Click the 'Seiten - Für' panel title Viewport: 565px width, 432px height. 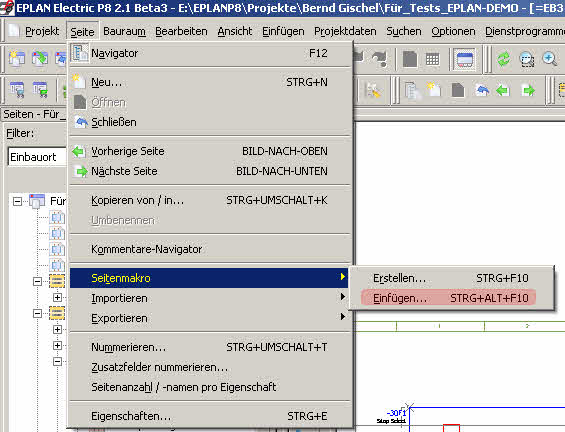click(x=35, y=114)
